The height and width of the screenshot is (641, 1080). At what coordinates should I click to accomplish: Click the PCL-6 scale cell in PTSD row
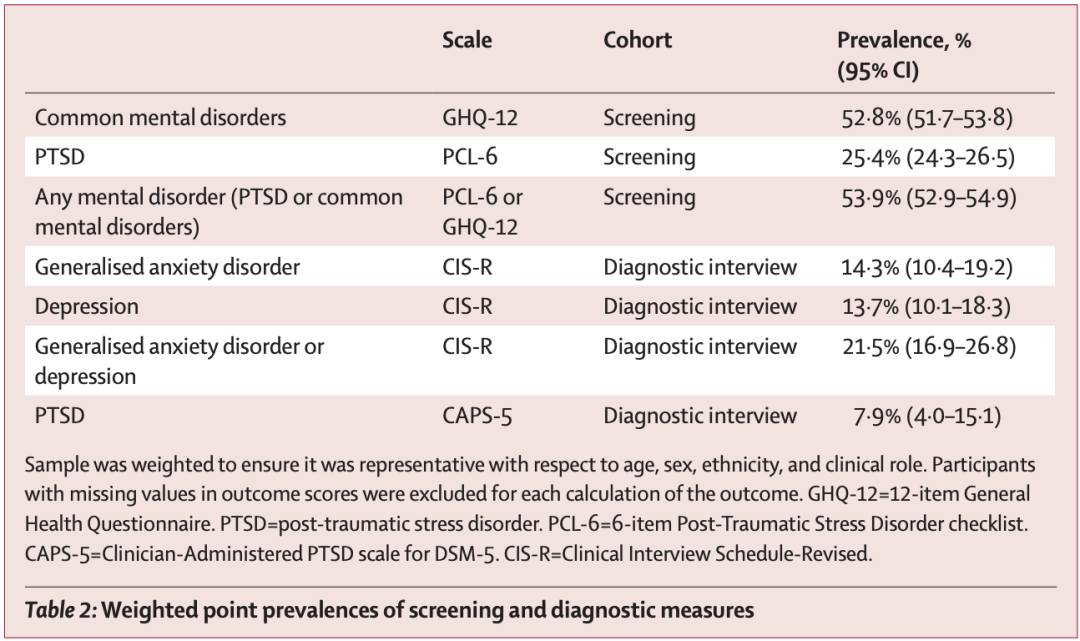(x=469, y=157)
